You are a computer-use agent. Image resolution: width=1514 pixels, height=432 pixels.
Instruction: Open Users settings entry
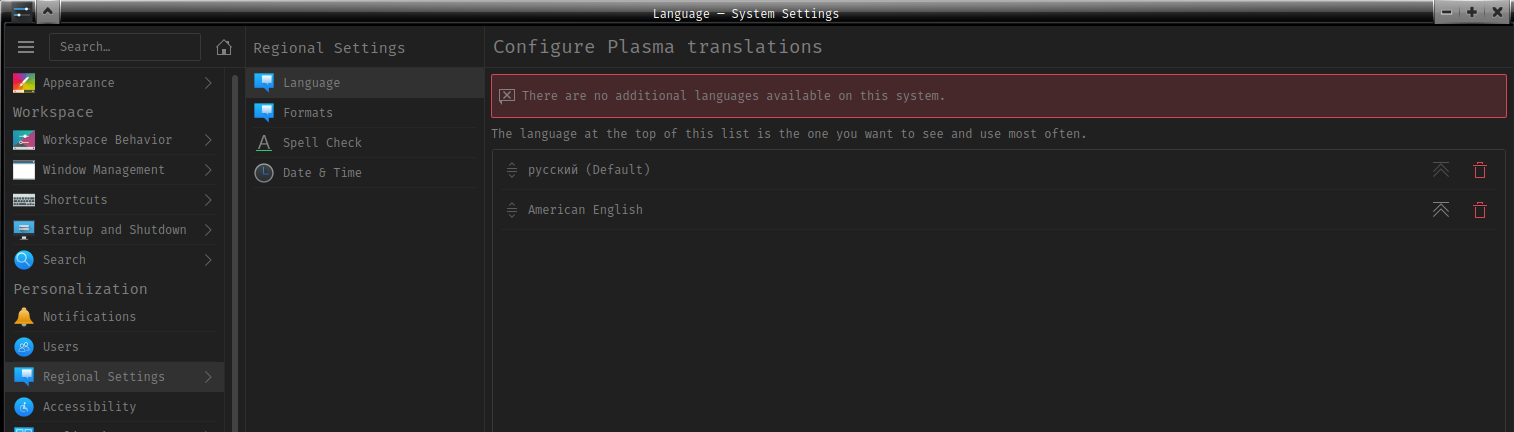point(115,347)
